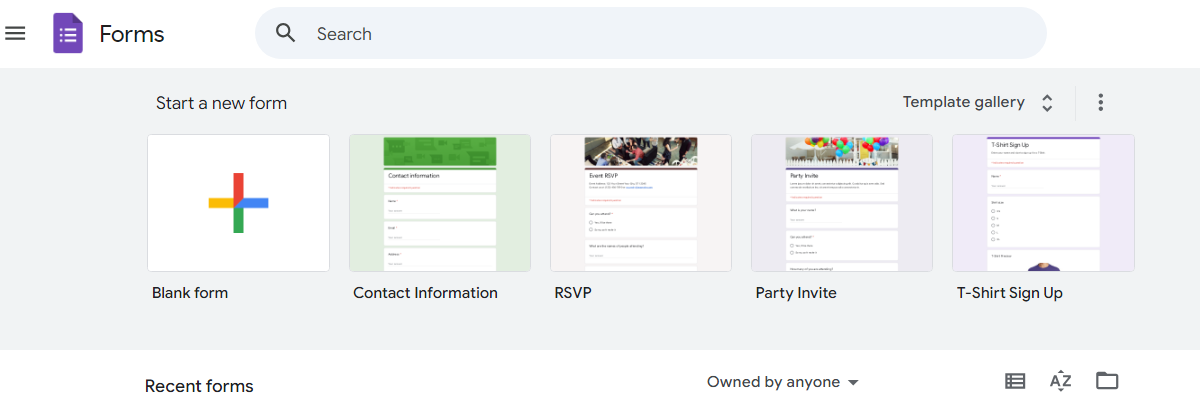
Task: Open the more options vertical dots
Action: tap(1100, 102)
